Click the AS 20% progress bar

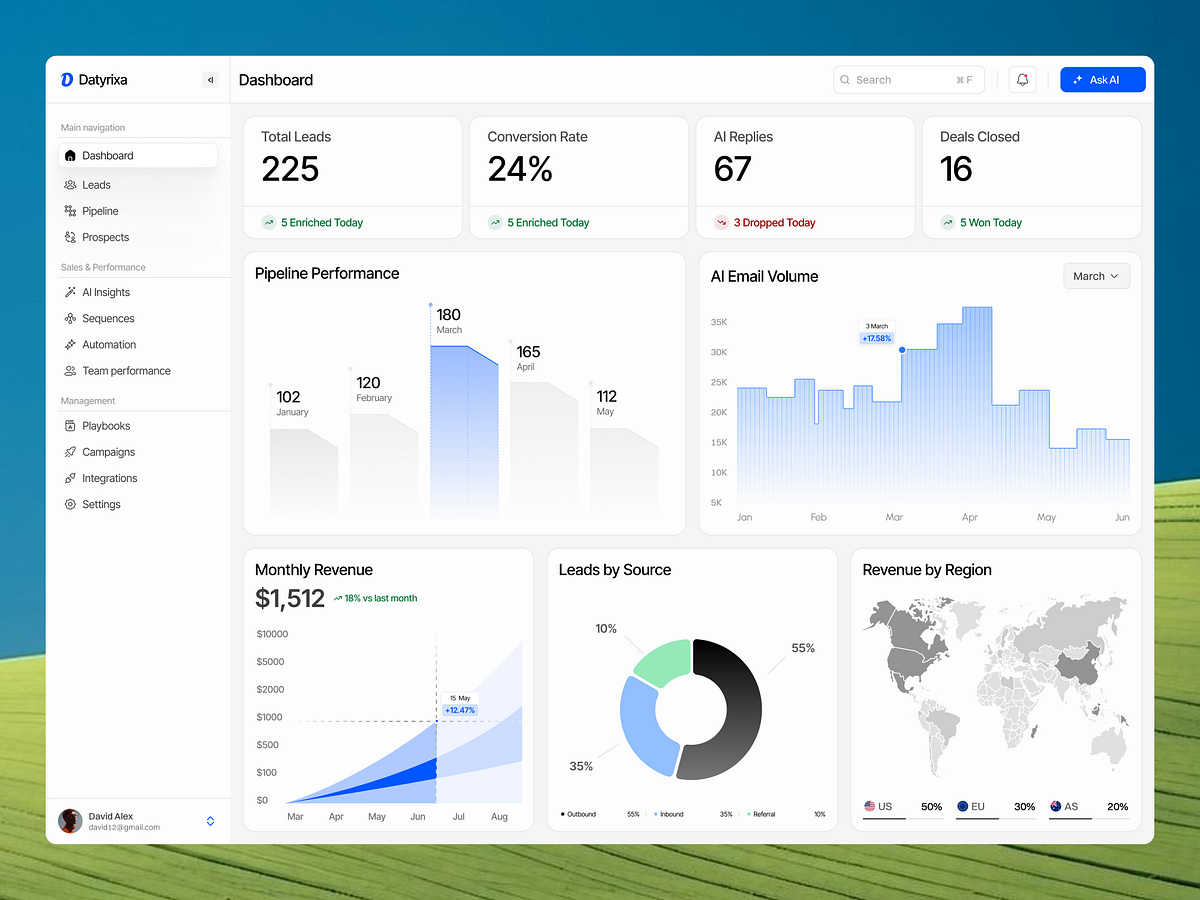(1088, 818)
